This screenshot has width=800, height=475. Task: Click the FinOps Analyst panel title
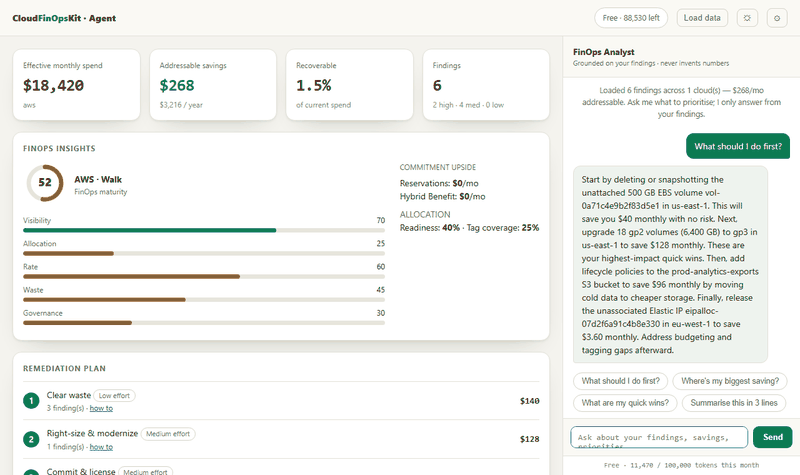pyautogui.click(x=604, y=52)
